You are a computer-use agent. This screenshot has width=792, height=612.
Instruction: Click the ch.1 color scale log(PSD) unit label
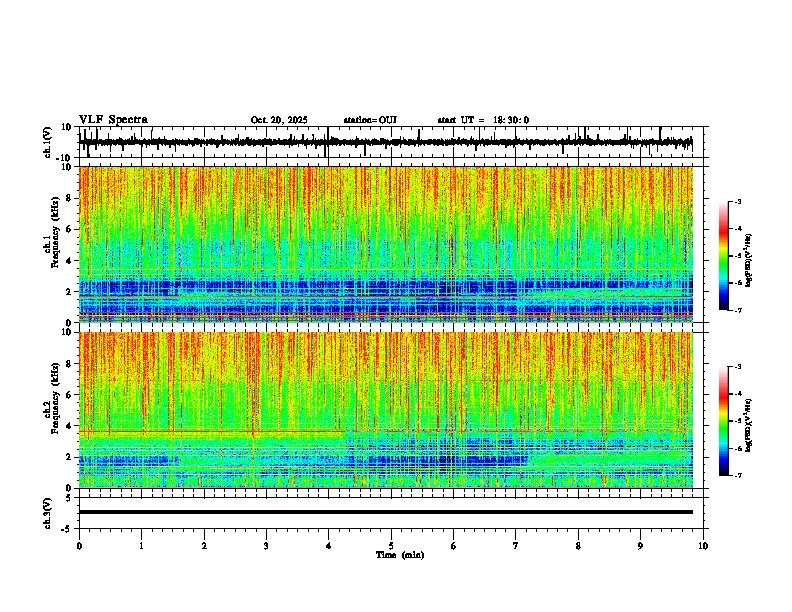point(749,261)
